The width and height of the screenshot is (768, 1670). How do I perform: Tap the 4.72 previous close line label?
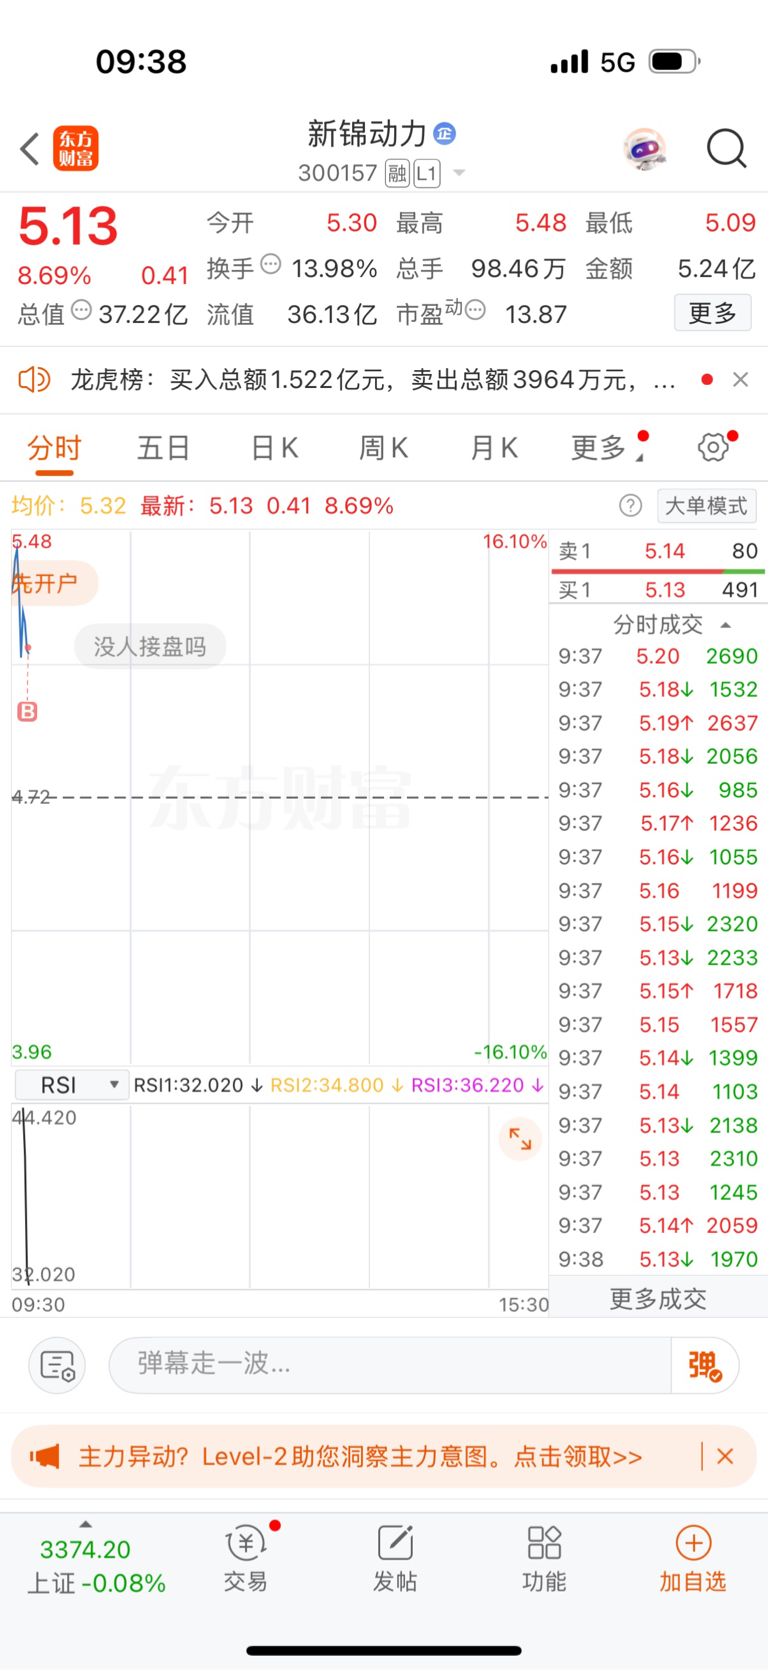point(31,797)
